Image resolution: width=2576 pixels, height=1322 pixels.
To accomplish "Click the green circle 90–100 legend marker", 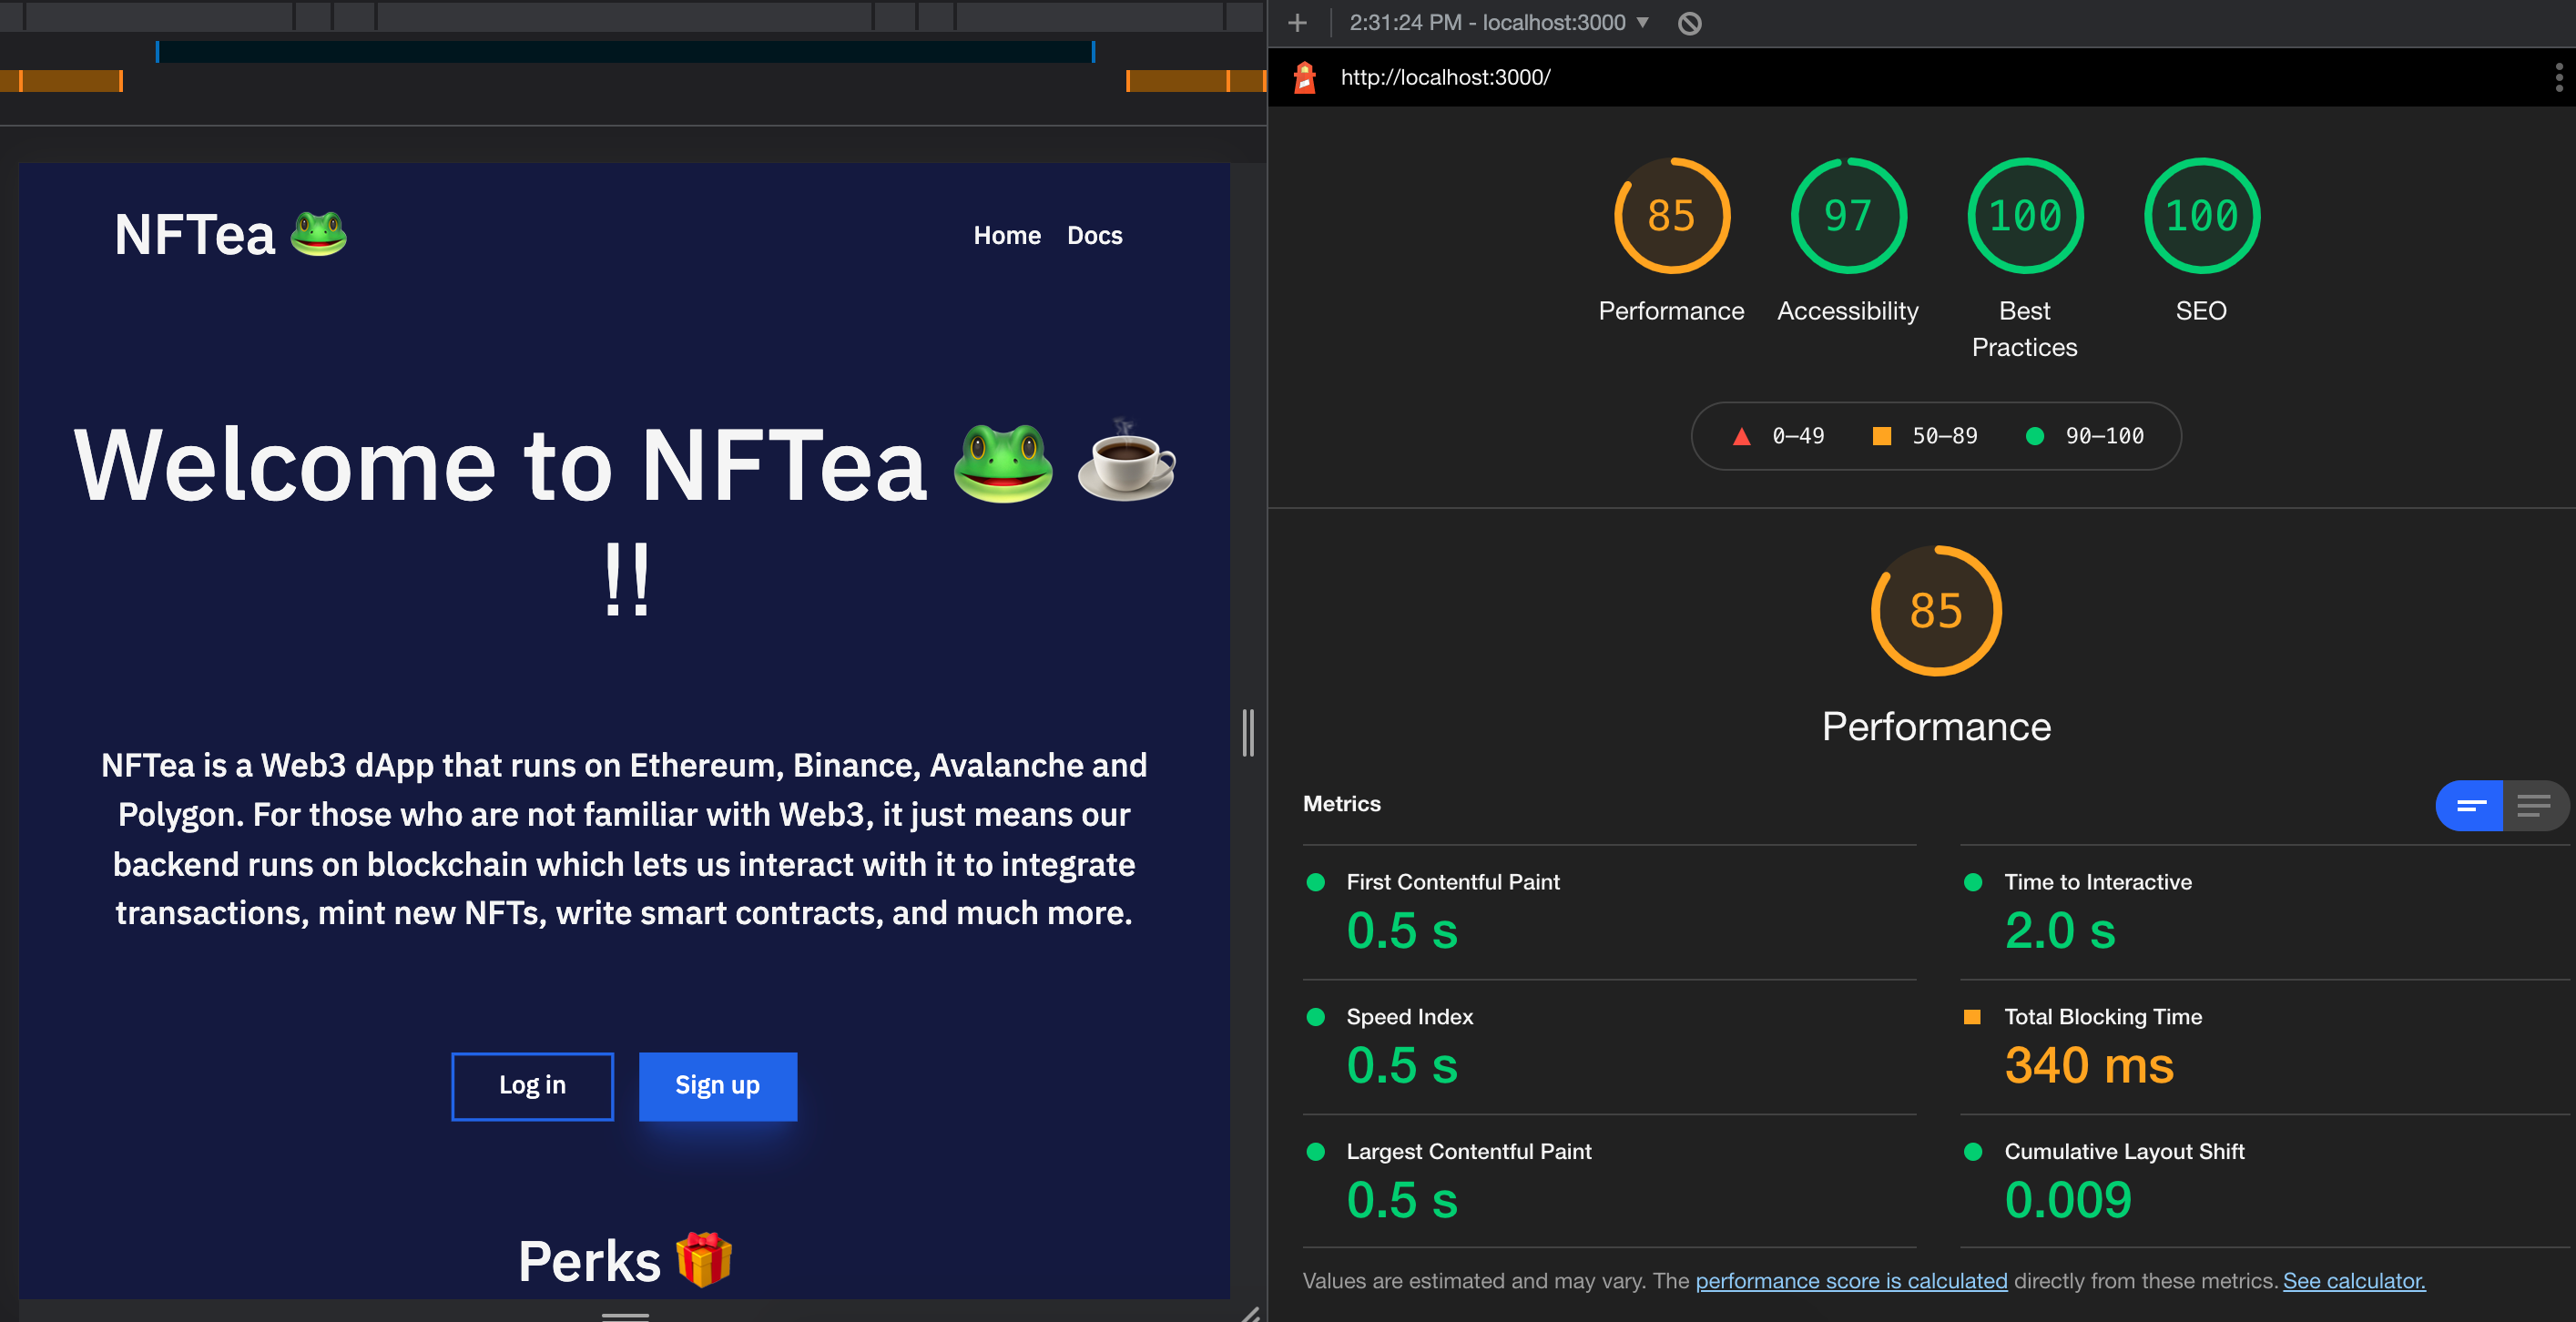I will 2034,436.
